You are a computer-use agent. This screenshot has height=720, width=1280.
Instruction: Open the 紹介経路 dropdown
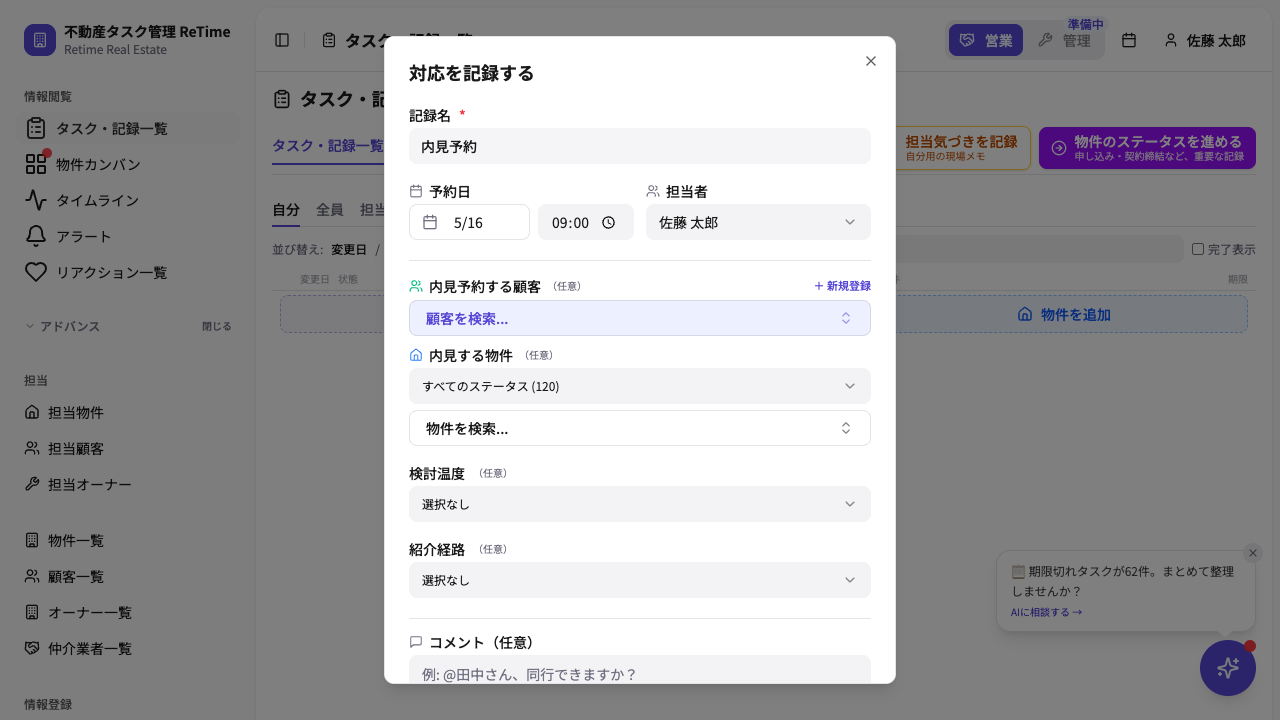click(640, 580)
